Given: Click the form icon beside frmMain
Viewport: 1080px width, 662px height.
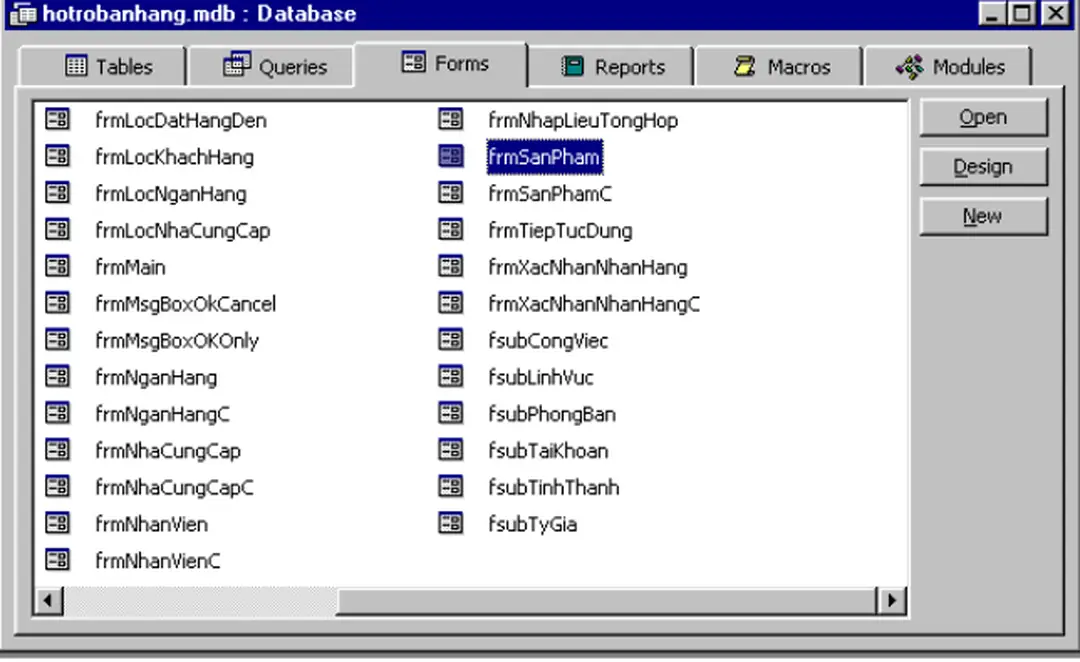Looking at the screenshot, I should coord(57,267).
